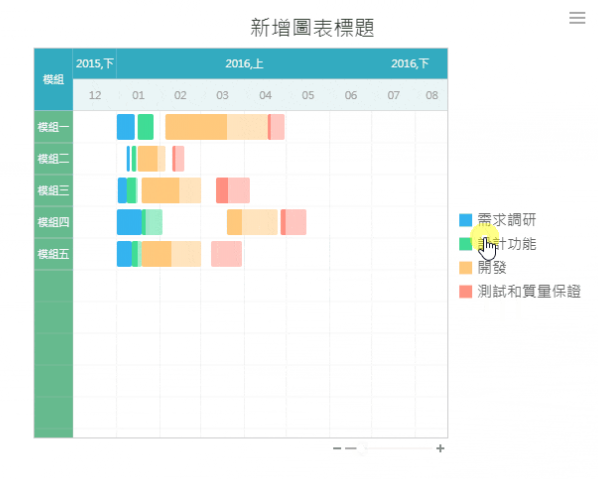Select the 模組三 row label
Image resolution: width=598 pixels, height=479 pixels.
tap(53, 190)
